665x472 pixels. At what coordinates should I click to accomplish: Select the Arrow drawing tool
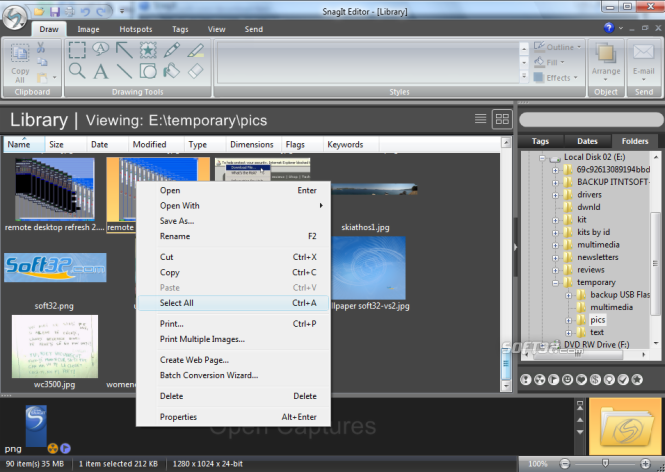tap(124, 50)
